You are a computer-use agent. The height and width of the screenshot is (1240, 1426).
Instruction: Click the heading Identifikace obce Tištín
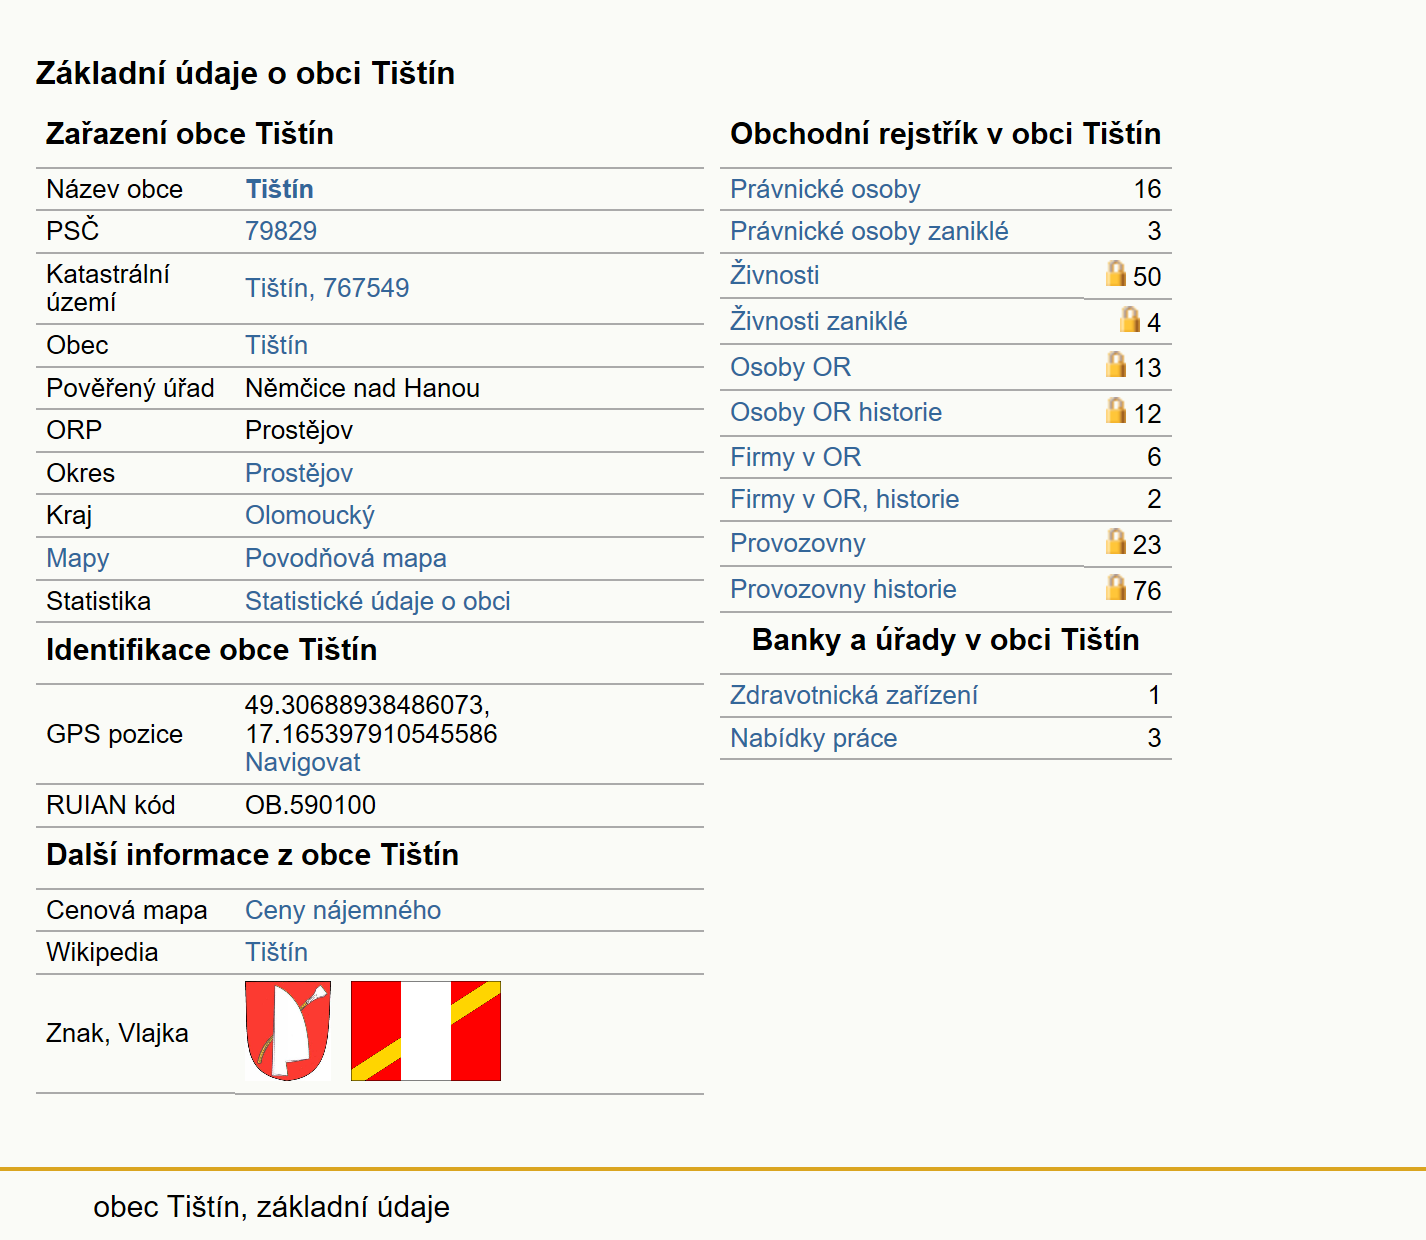(x=212, y=649)
